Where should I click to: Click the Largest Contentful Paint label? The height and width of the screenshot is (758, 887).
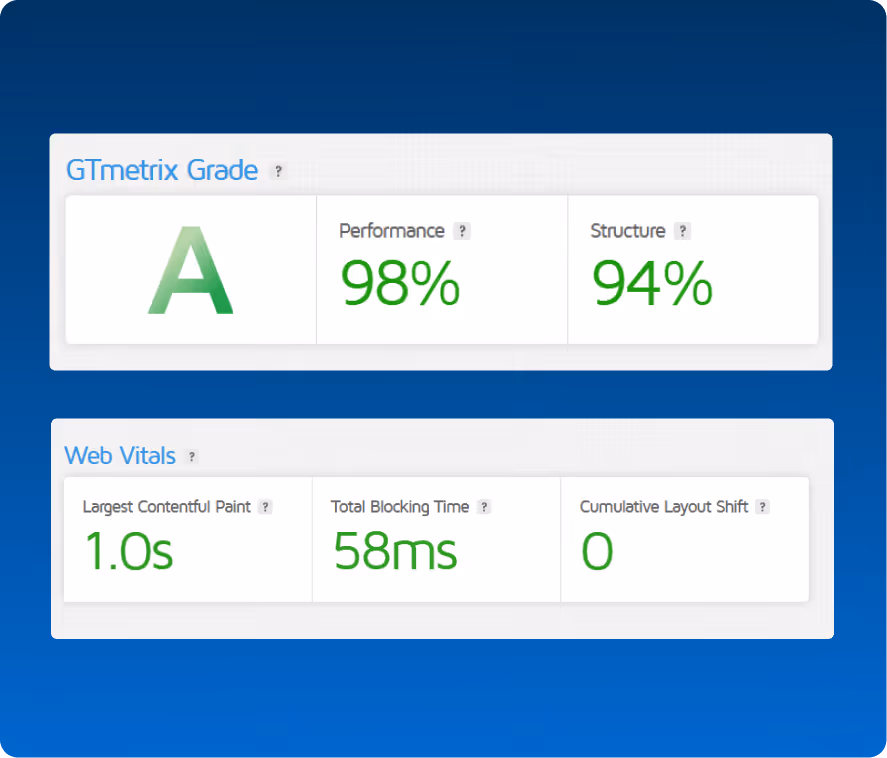pyautogui.click(x=166, y=507)
